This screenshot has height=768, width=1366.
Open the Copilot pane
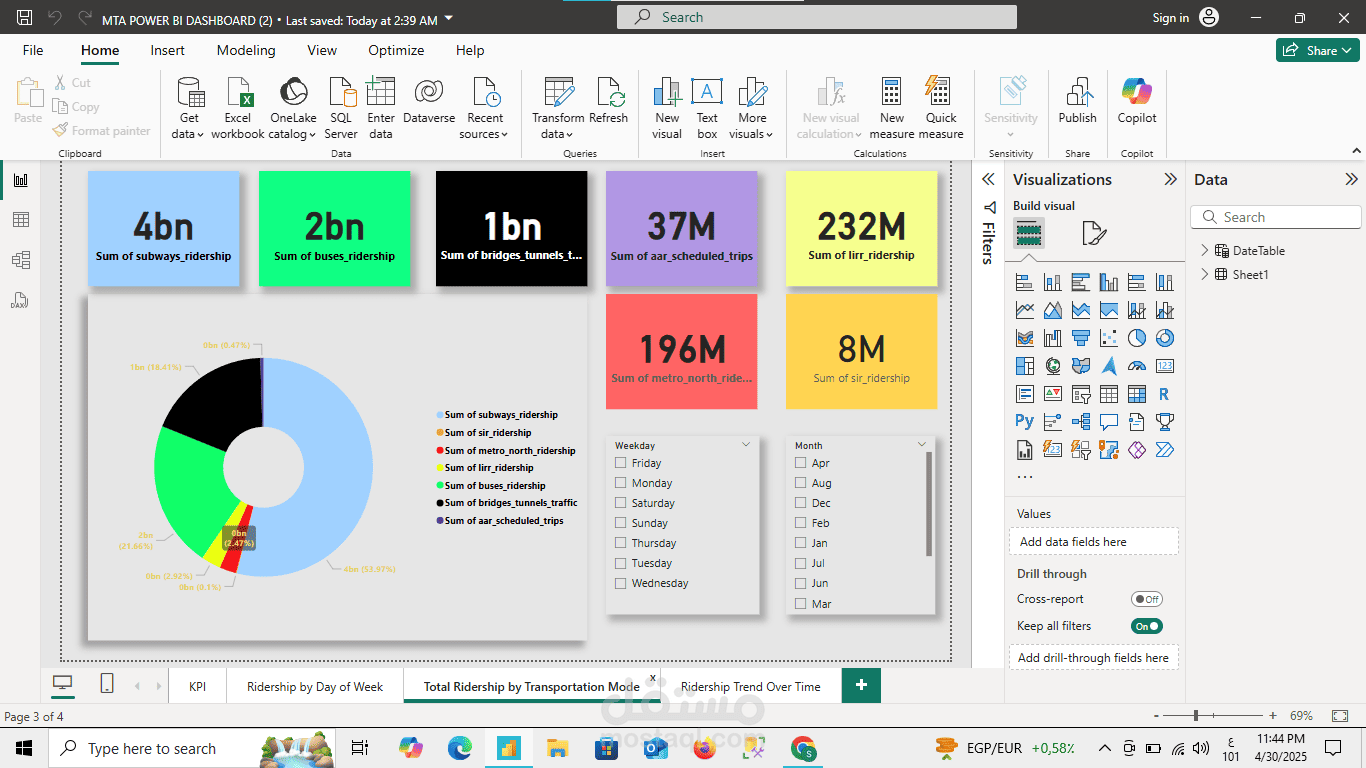tap(1137, 100)
